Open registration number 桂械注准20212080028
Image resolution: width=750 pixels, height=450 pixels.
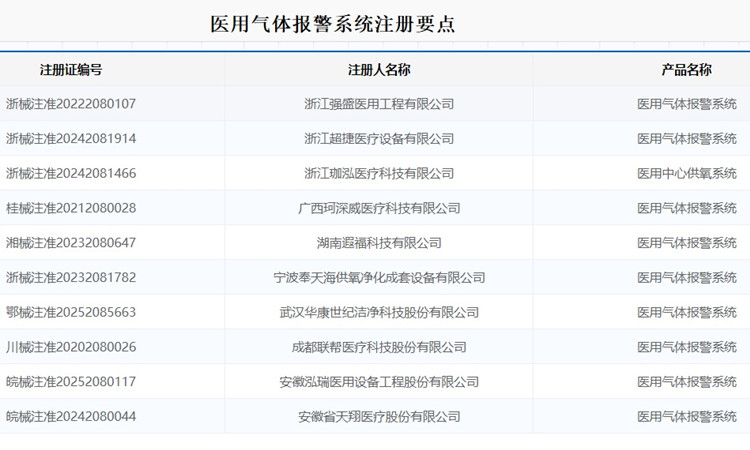pyautogui.click(x=71, y=208)
